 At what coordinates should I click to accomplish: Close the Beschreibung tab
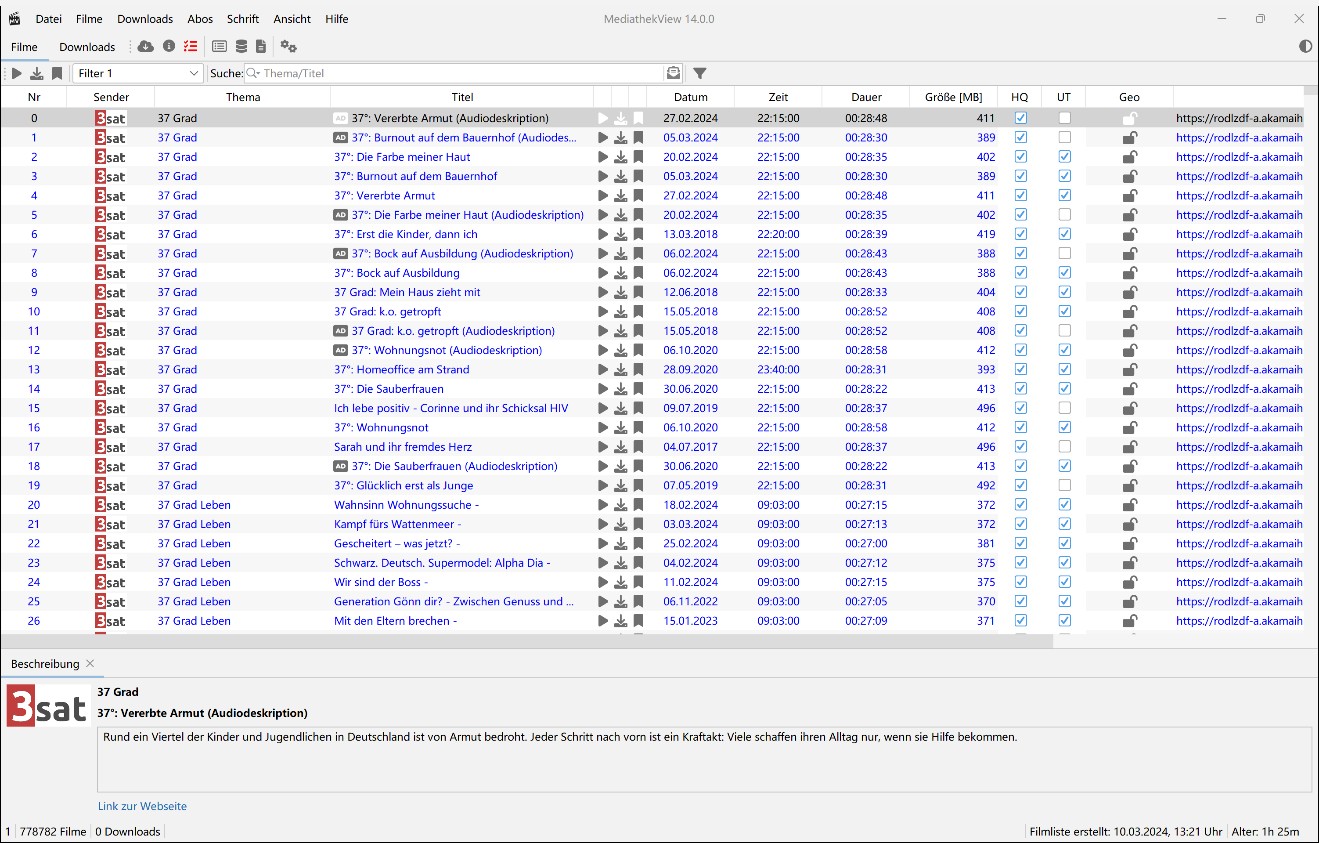tap(90, 663)
